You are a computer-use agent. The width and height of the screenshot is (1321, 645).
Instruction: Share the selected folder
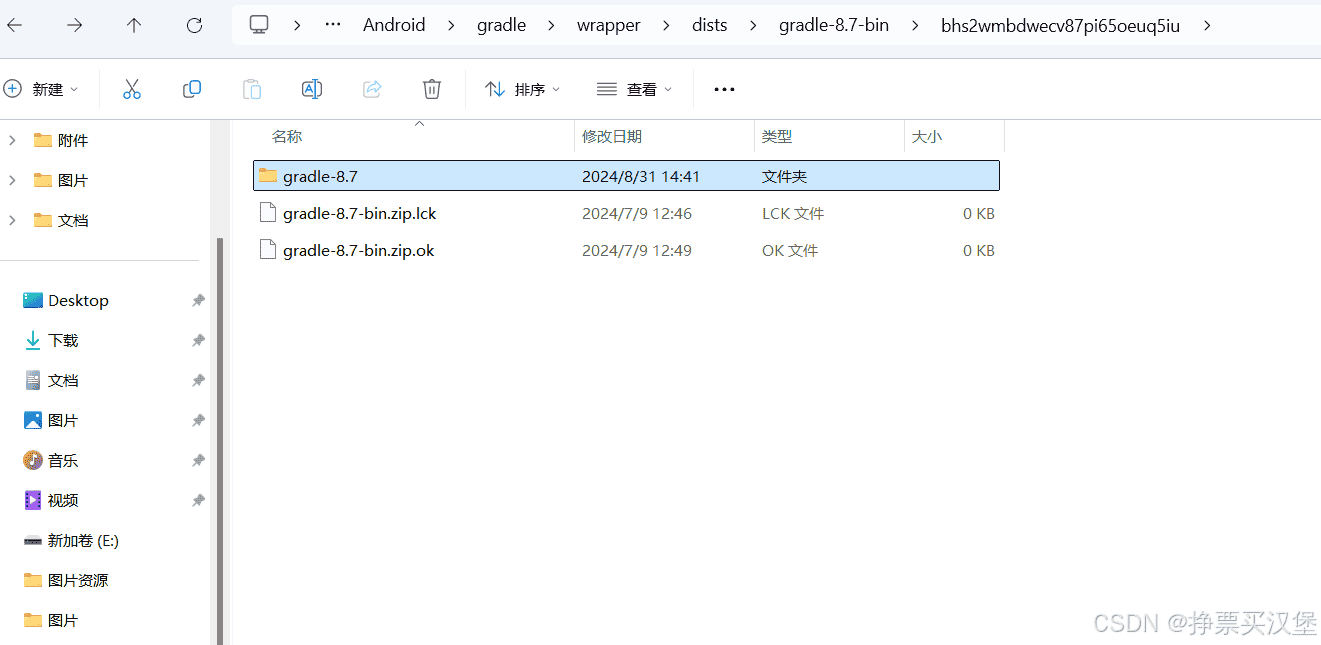coord(371,88)
